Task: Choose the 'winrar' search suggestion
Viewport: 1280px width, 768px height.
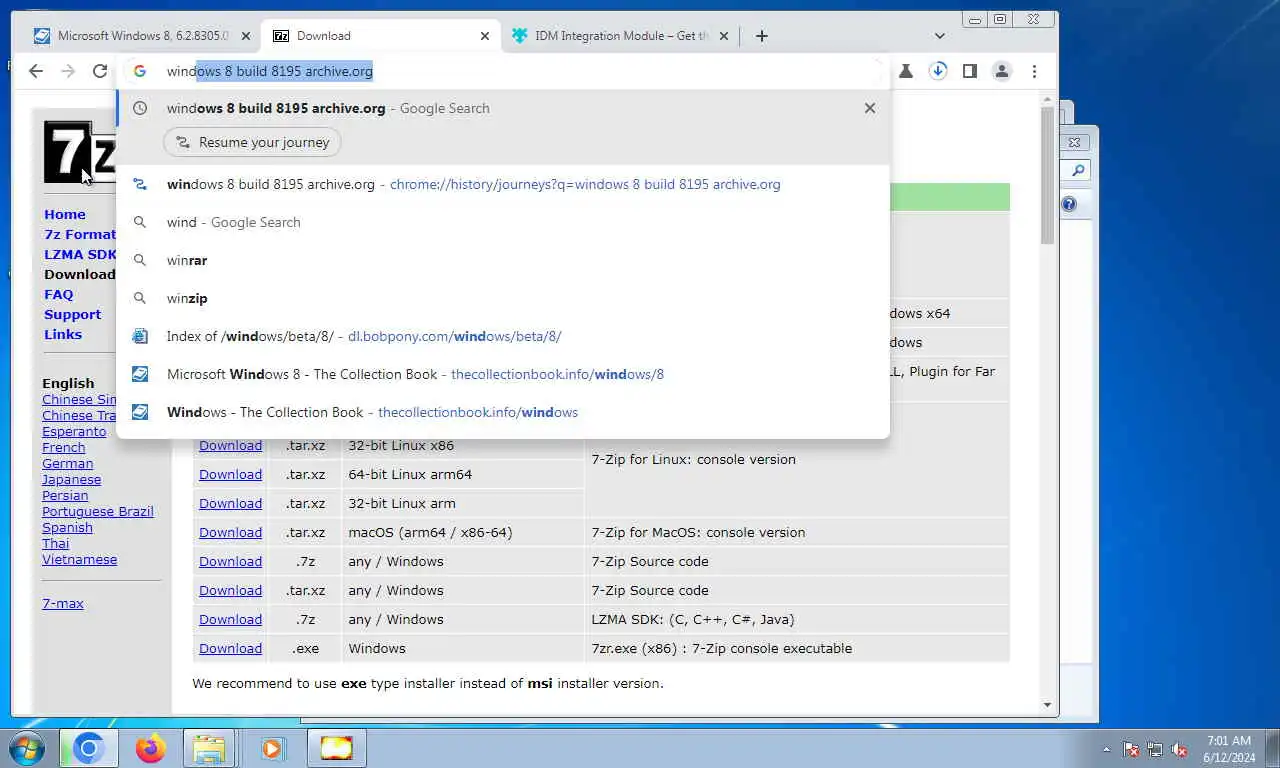Action: (503, 260)
